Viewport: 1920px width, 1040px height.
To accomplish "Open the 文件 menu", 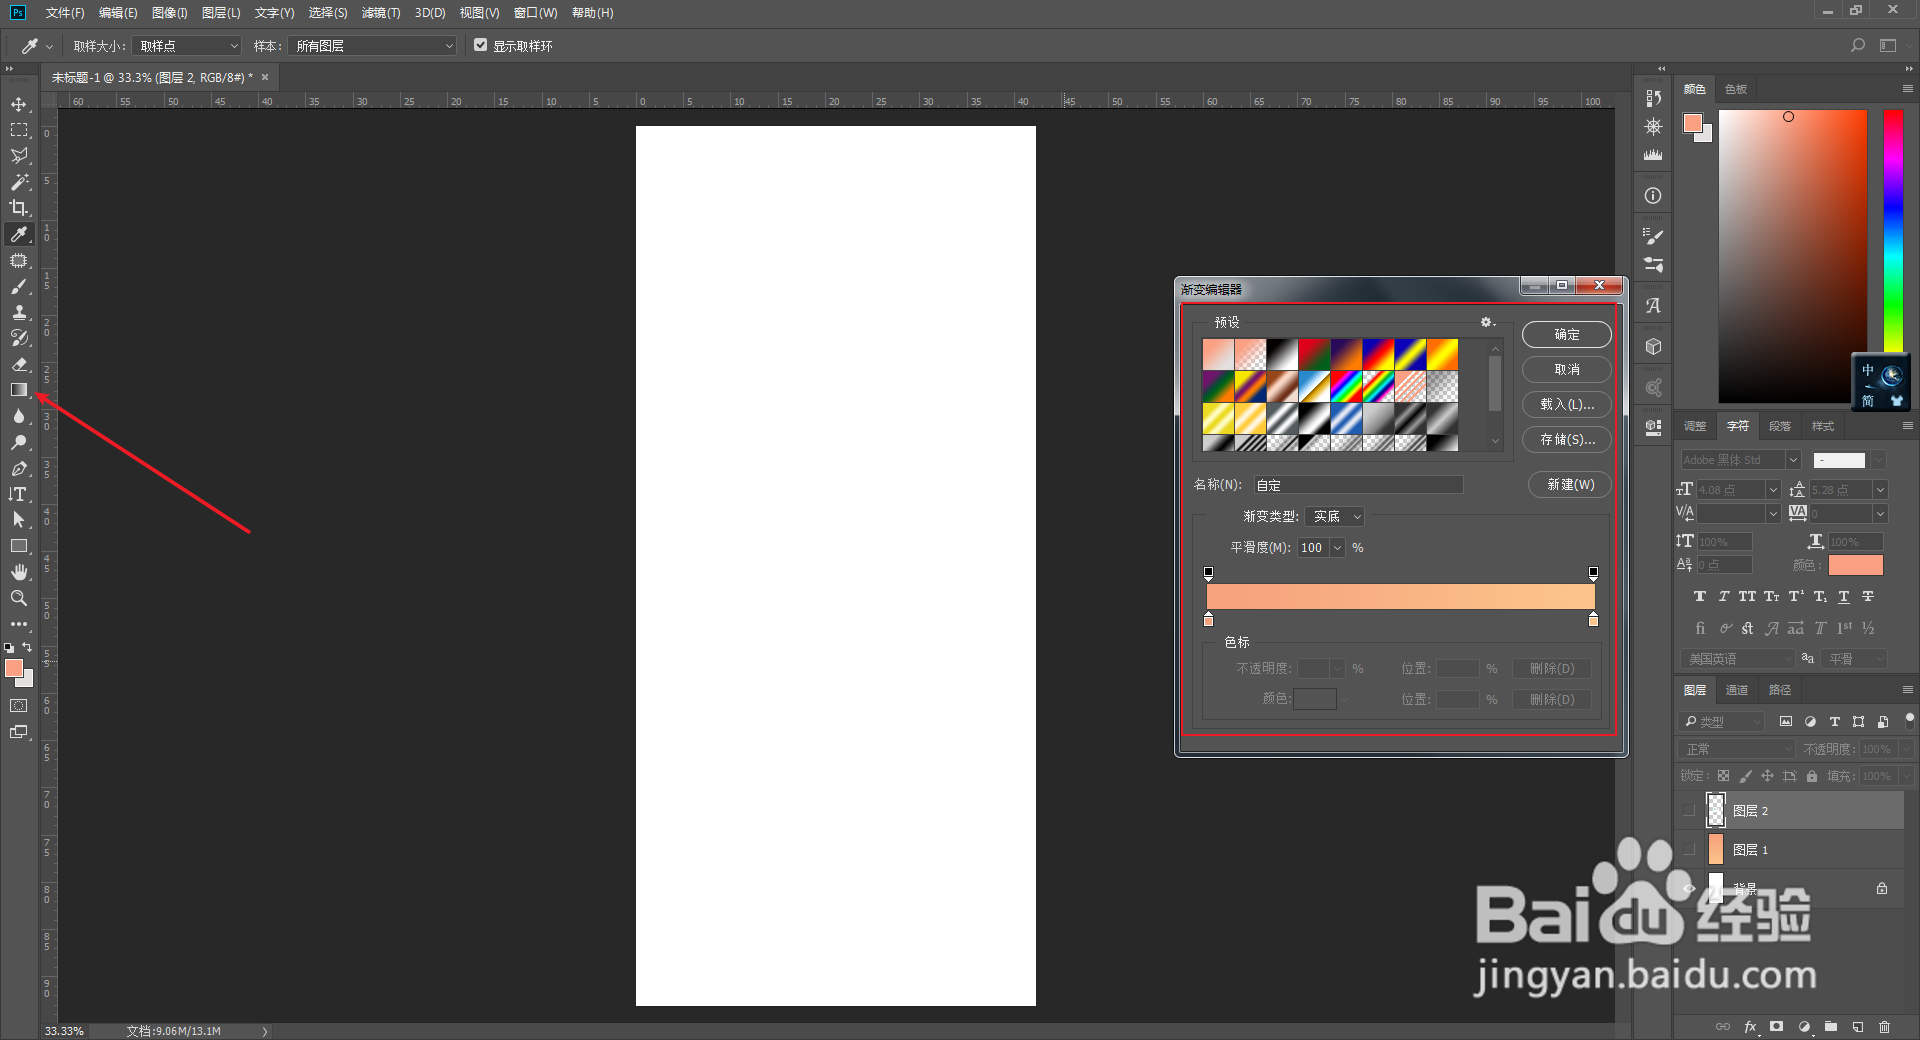I will 65,13.
